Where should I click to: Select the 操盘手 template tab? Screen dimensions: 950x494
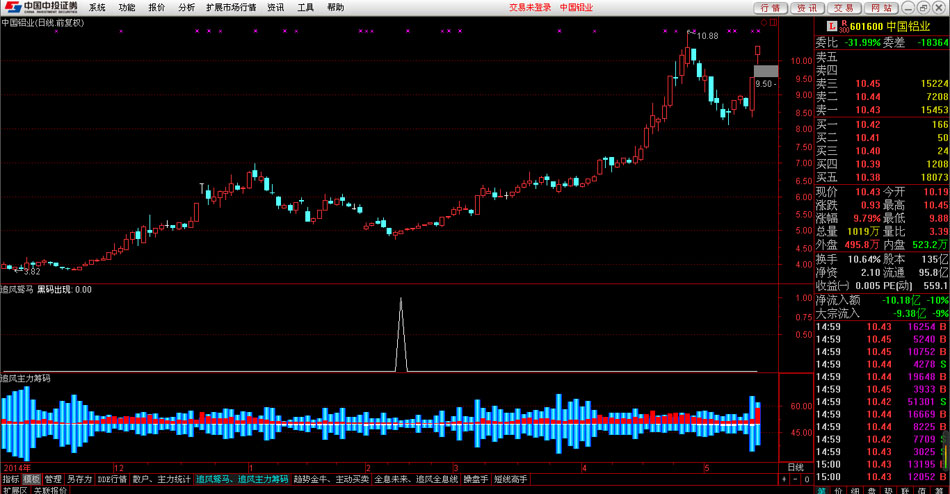476,479
